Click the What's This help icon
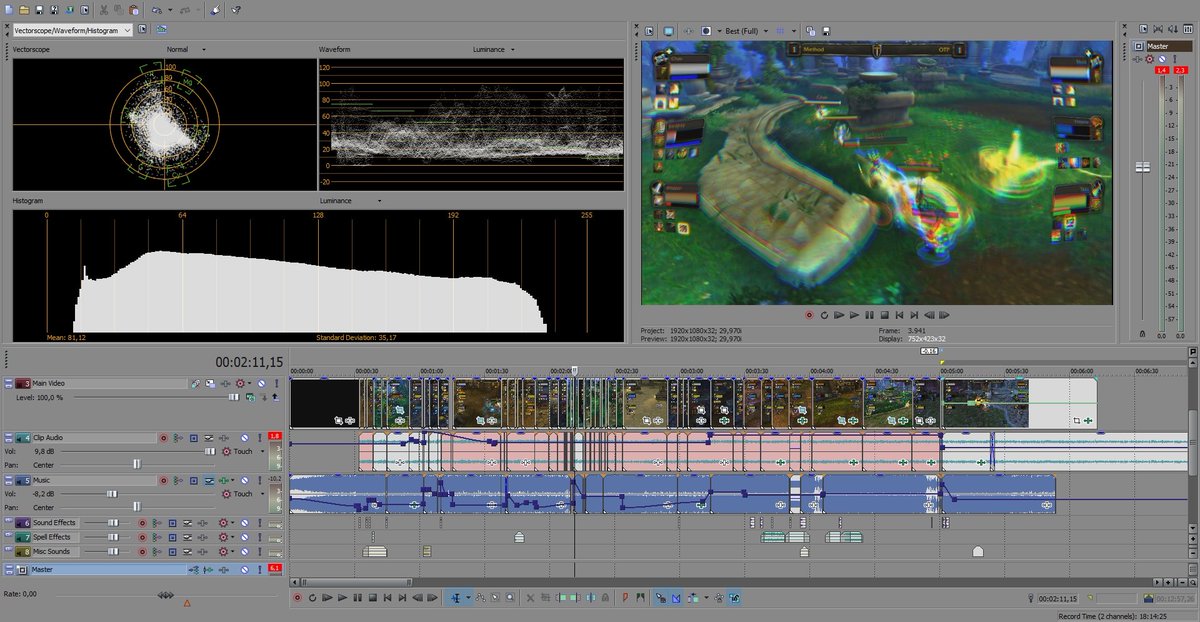This screenshot has width=1200, height=622. 236,10
